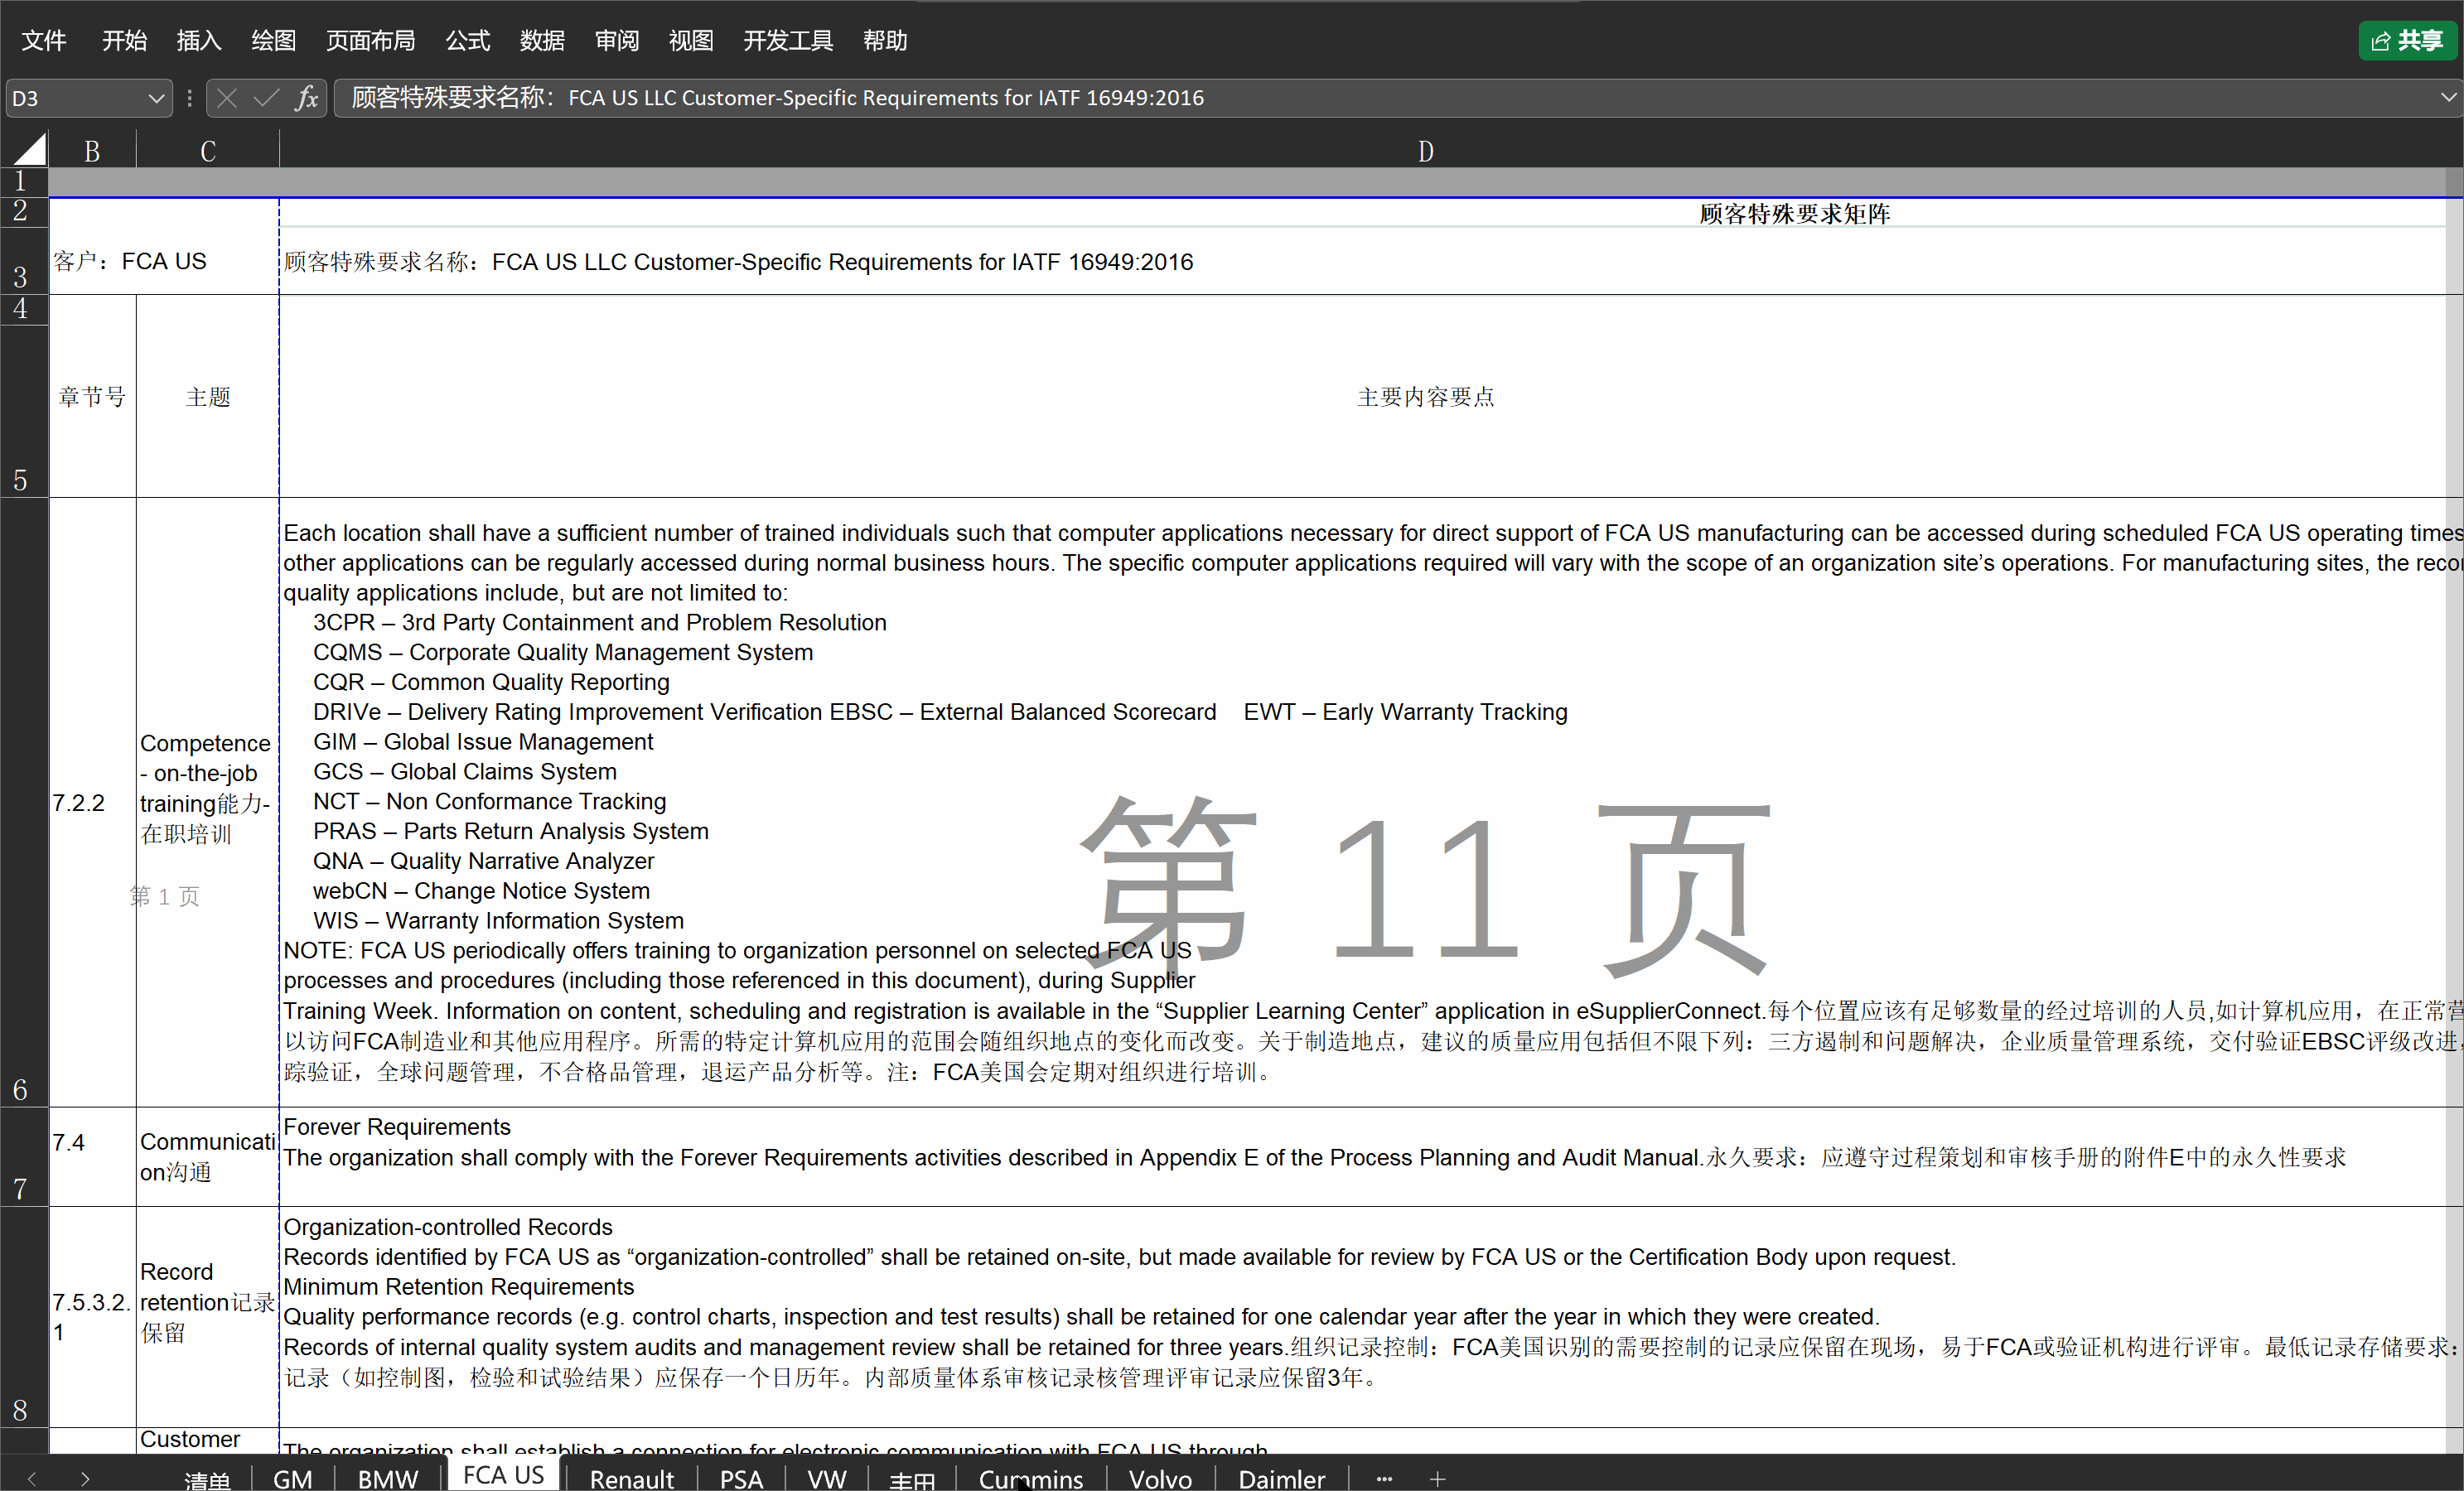2464x1491 pixels.
Task: Click the Forever Requirements content cell
Action: 1370,1157
